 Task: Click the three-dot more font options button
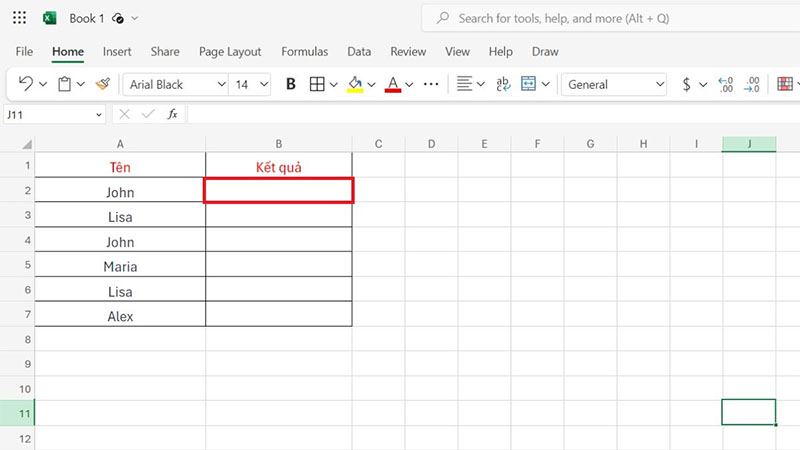(431, 85)
